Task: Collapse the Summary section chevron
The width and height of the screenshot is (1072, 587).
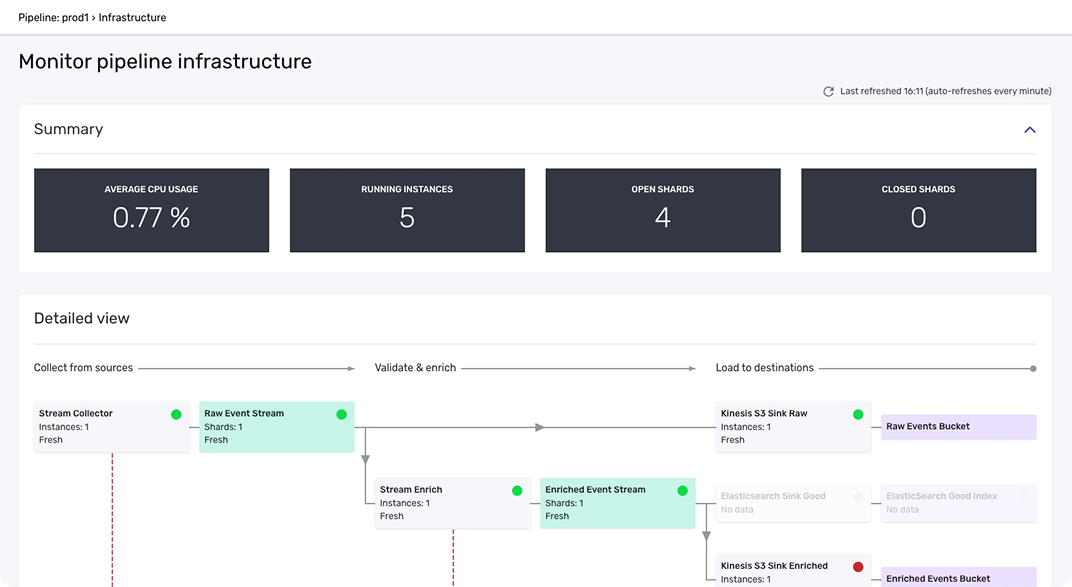Action: (x=1030, y=130)
